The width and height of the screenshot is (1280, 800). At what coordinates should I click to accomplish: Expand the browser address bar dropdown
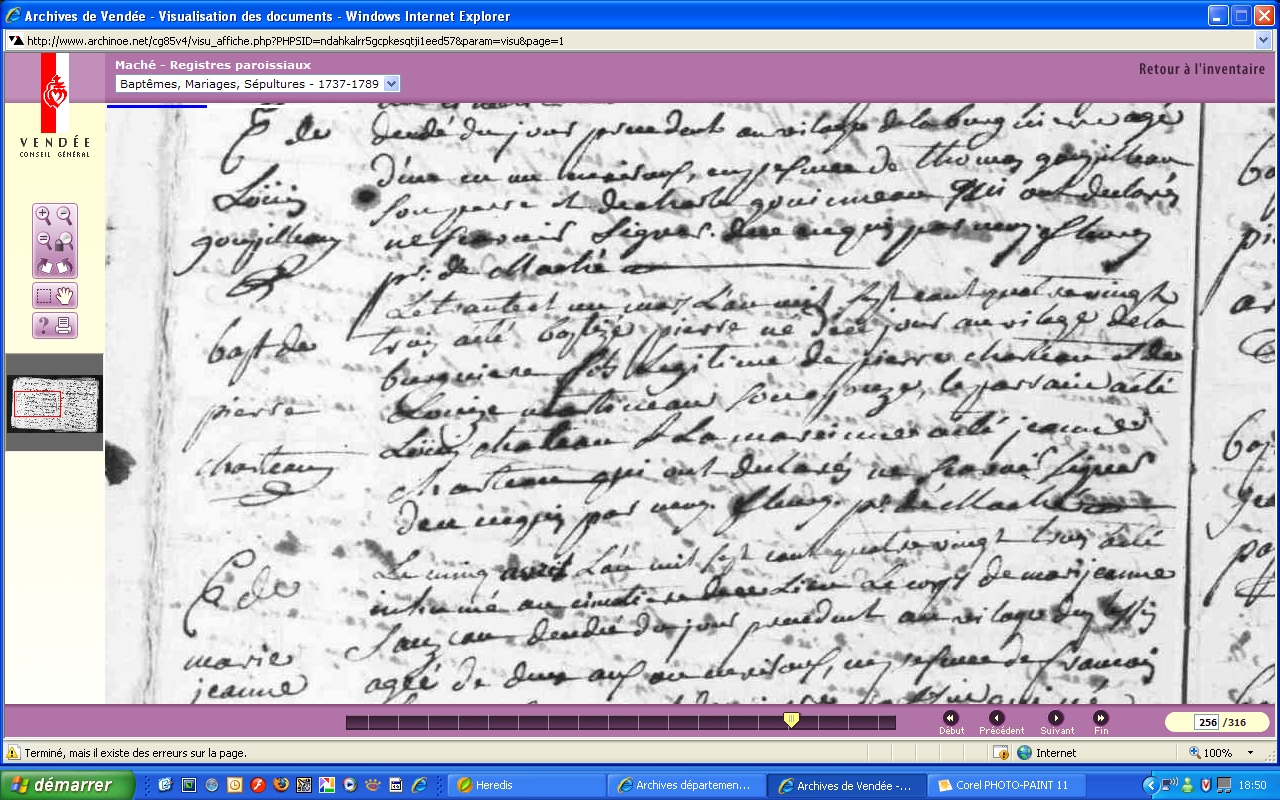pos(1262,41)
